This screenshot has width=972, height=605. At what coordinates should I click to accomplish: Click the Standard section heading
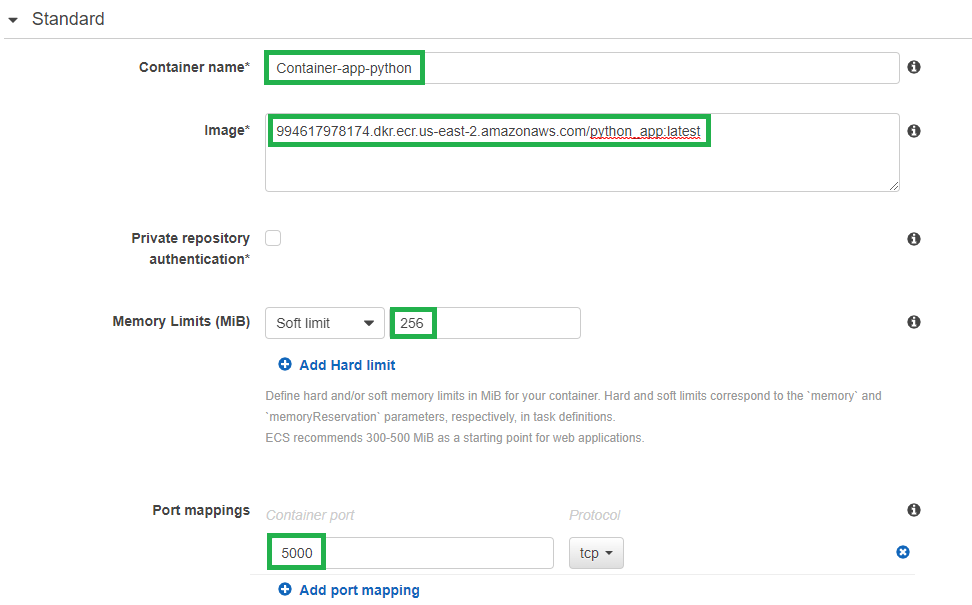tap(68, 19)
